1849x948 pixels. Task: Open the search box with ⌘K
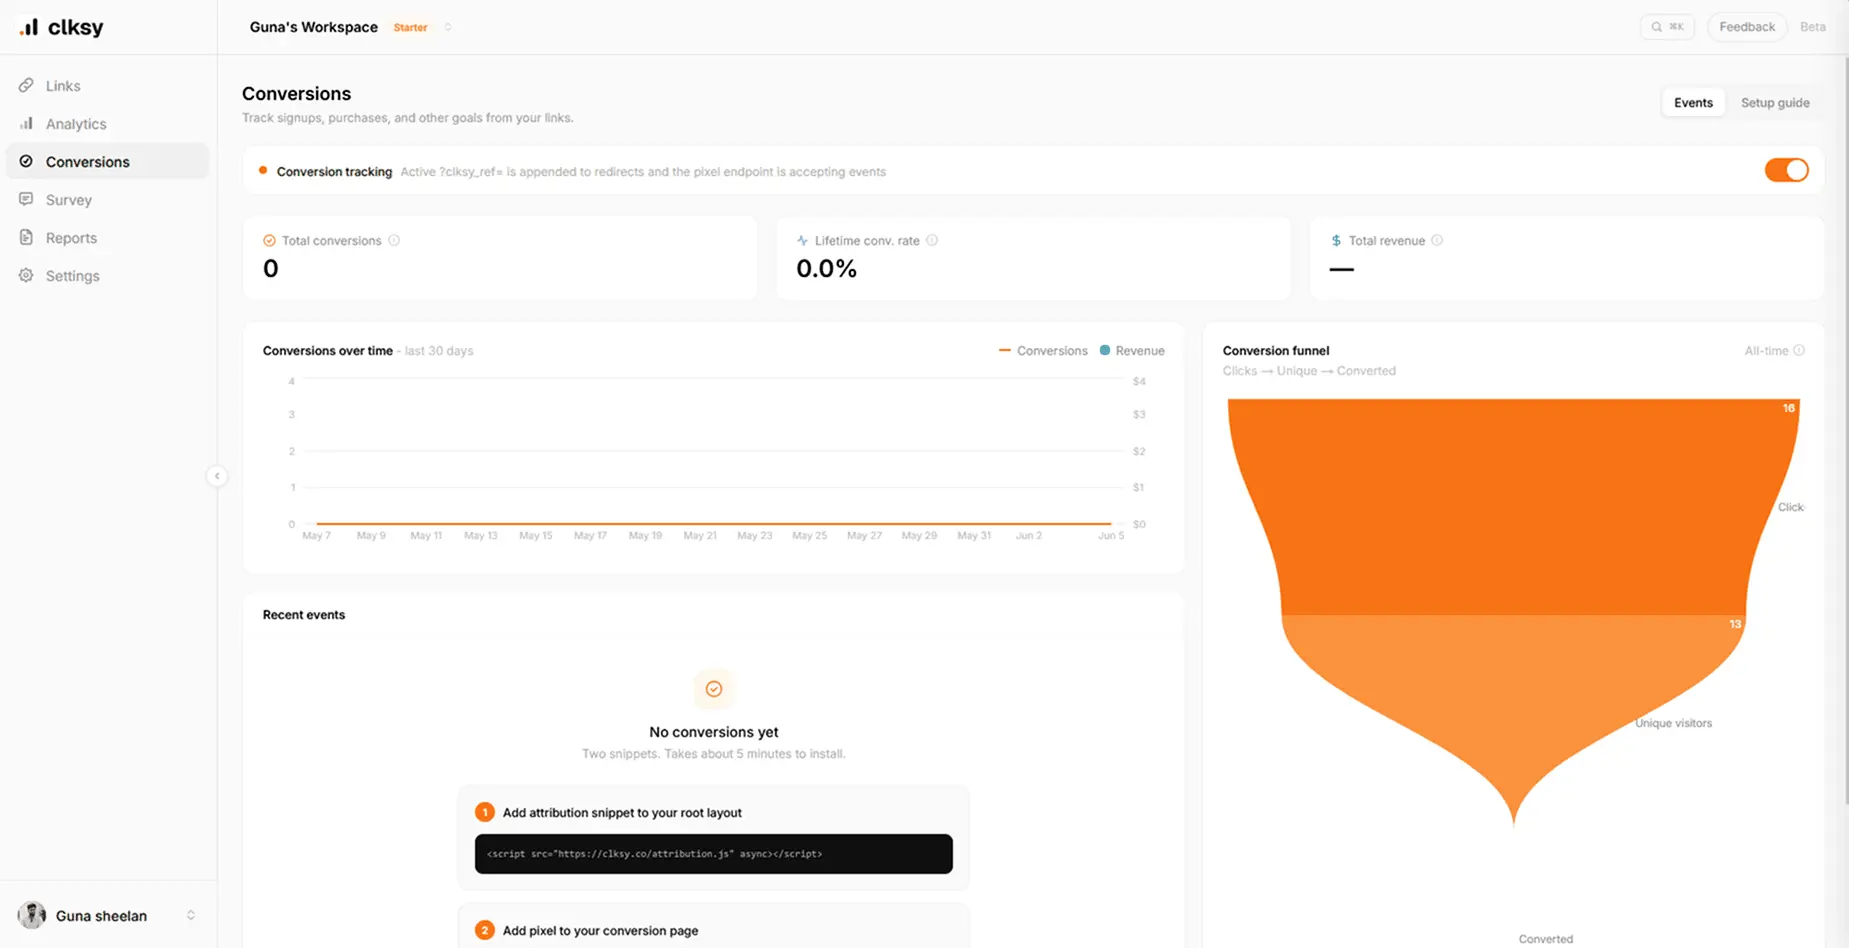1667,27
